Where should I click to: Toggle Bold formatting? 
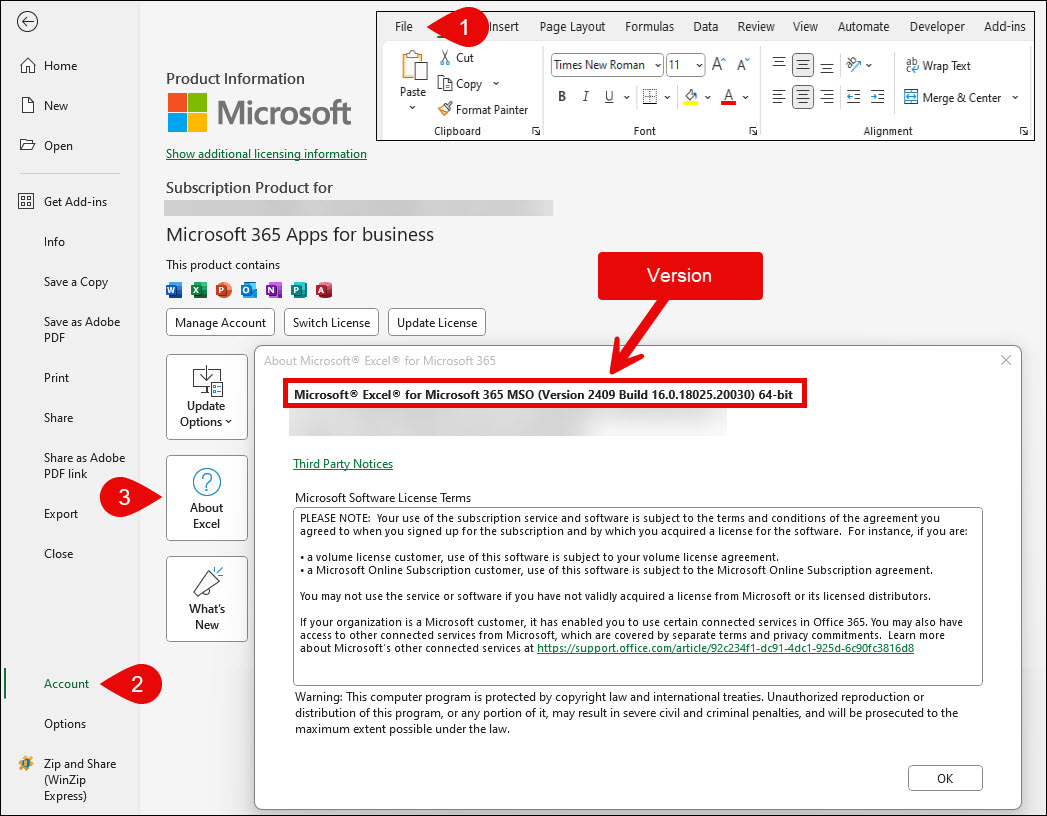[x=562, y=97]
